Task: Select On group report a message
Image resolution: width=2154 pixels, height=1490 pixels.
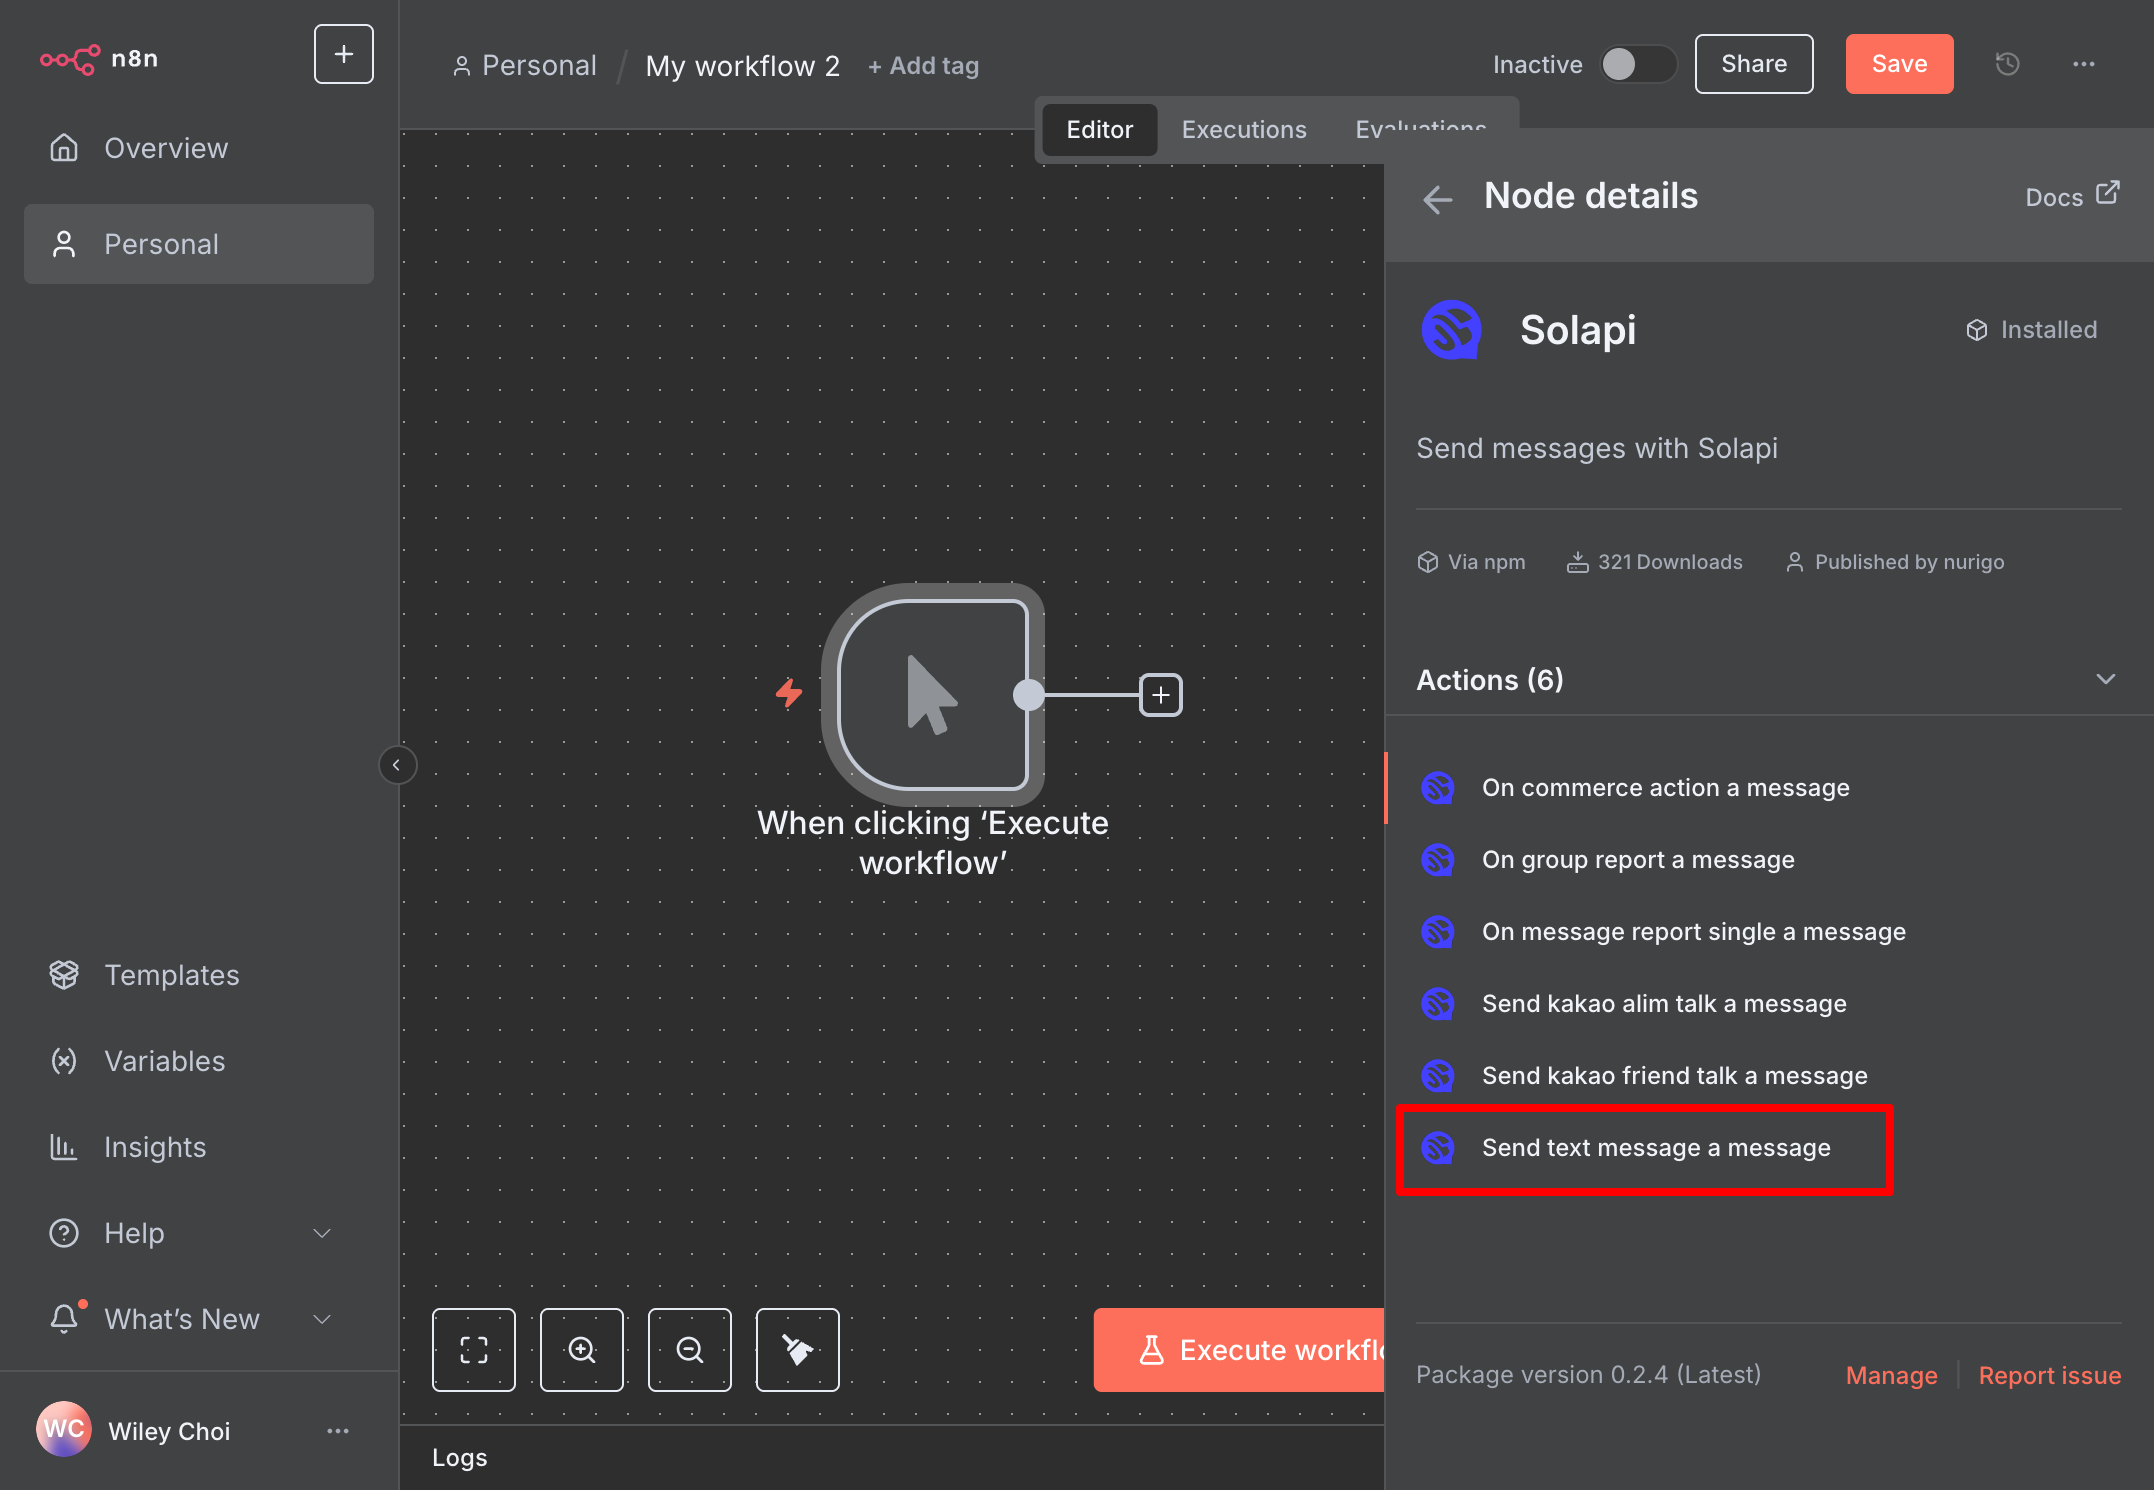Action: point(1768,860)
